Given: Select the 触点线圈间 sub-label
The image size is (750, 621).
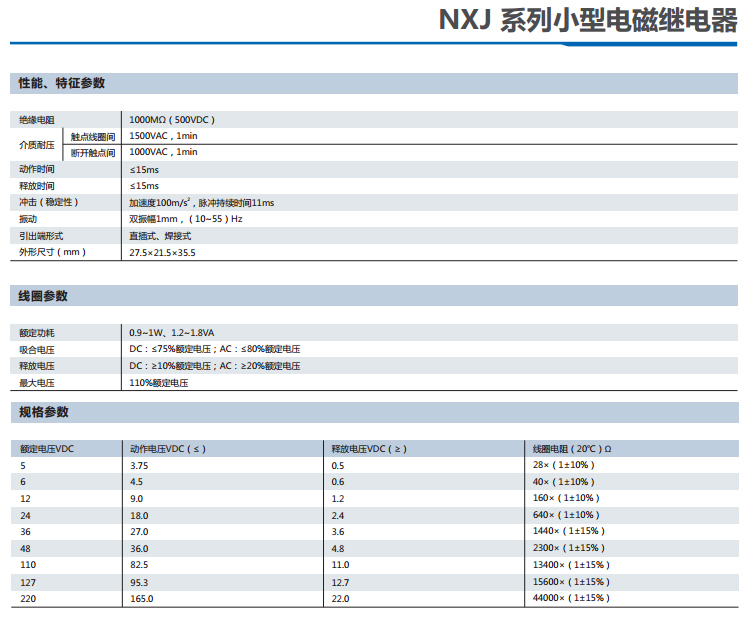Looking at the screenshot, I should coord(93,137).
